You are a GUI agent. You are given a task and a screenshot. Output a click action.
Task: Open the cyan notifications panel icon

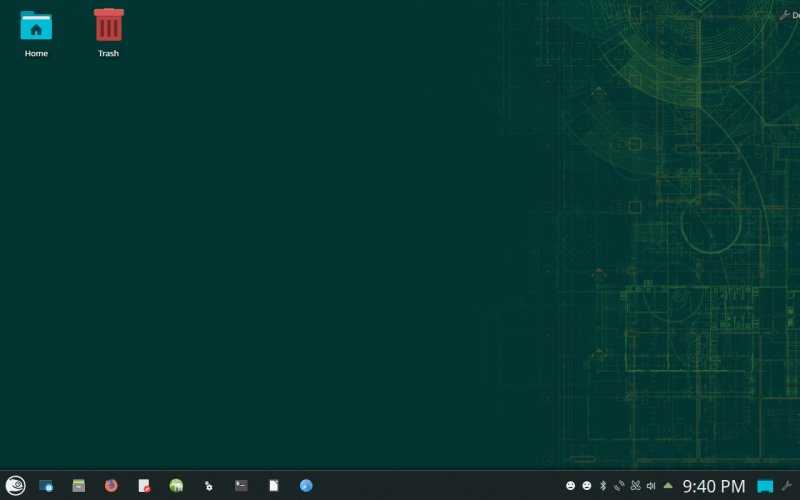click(764, 486)
